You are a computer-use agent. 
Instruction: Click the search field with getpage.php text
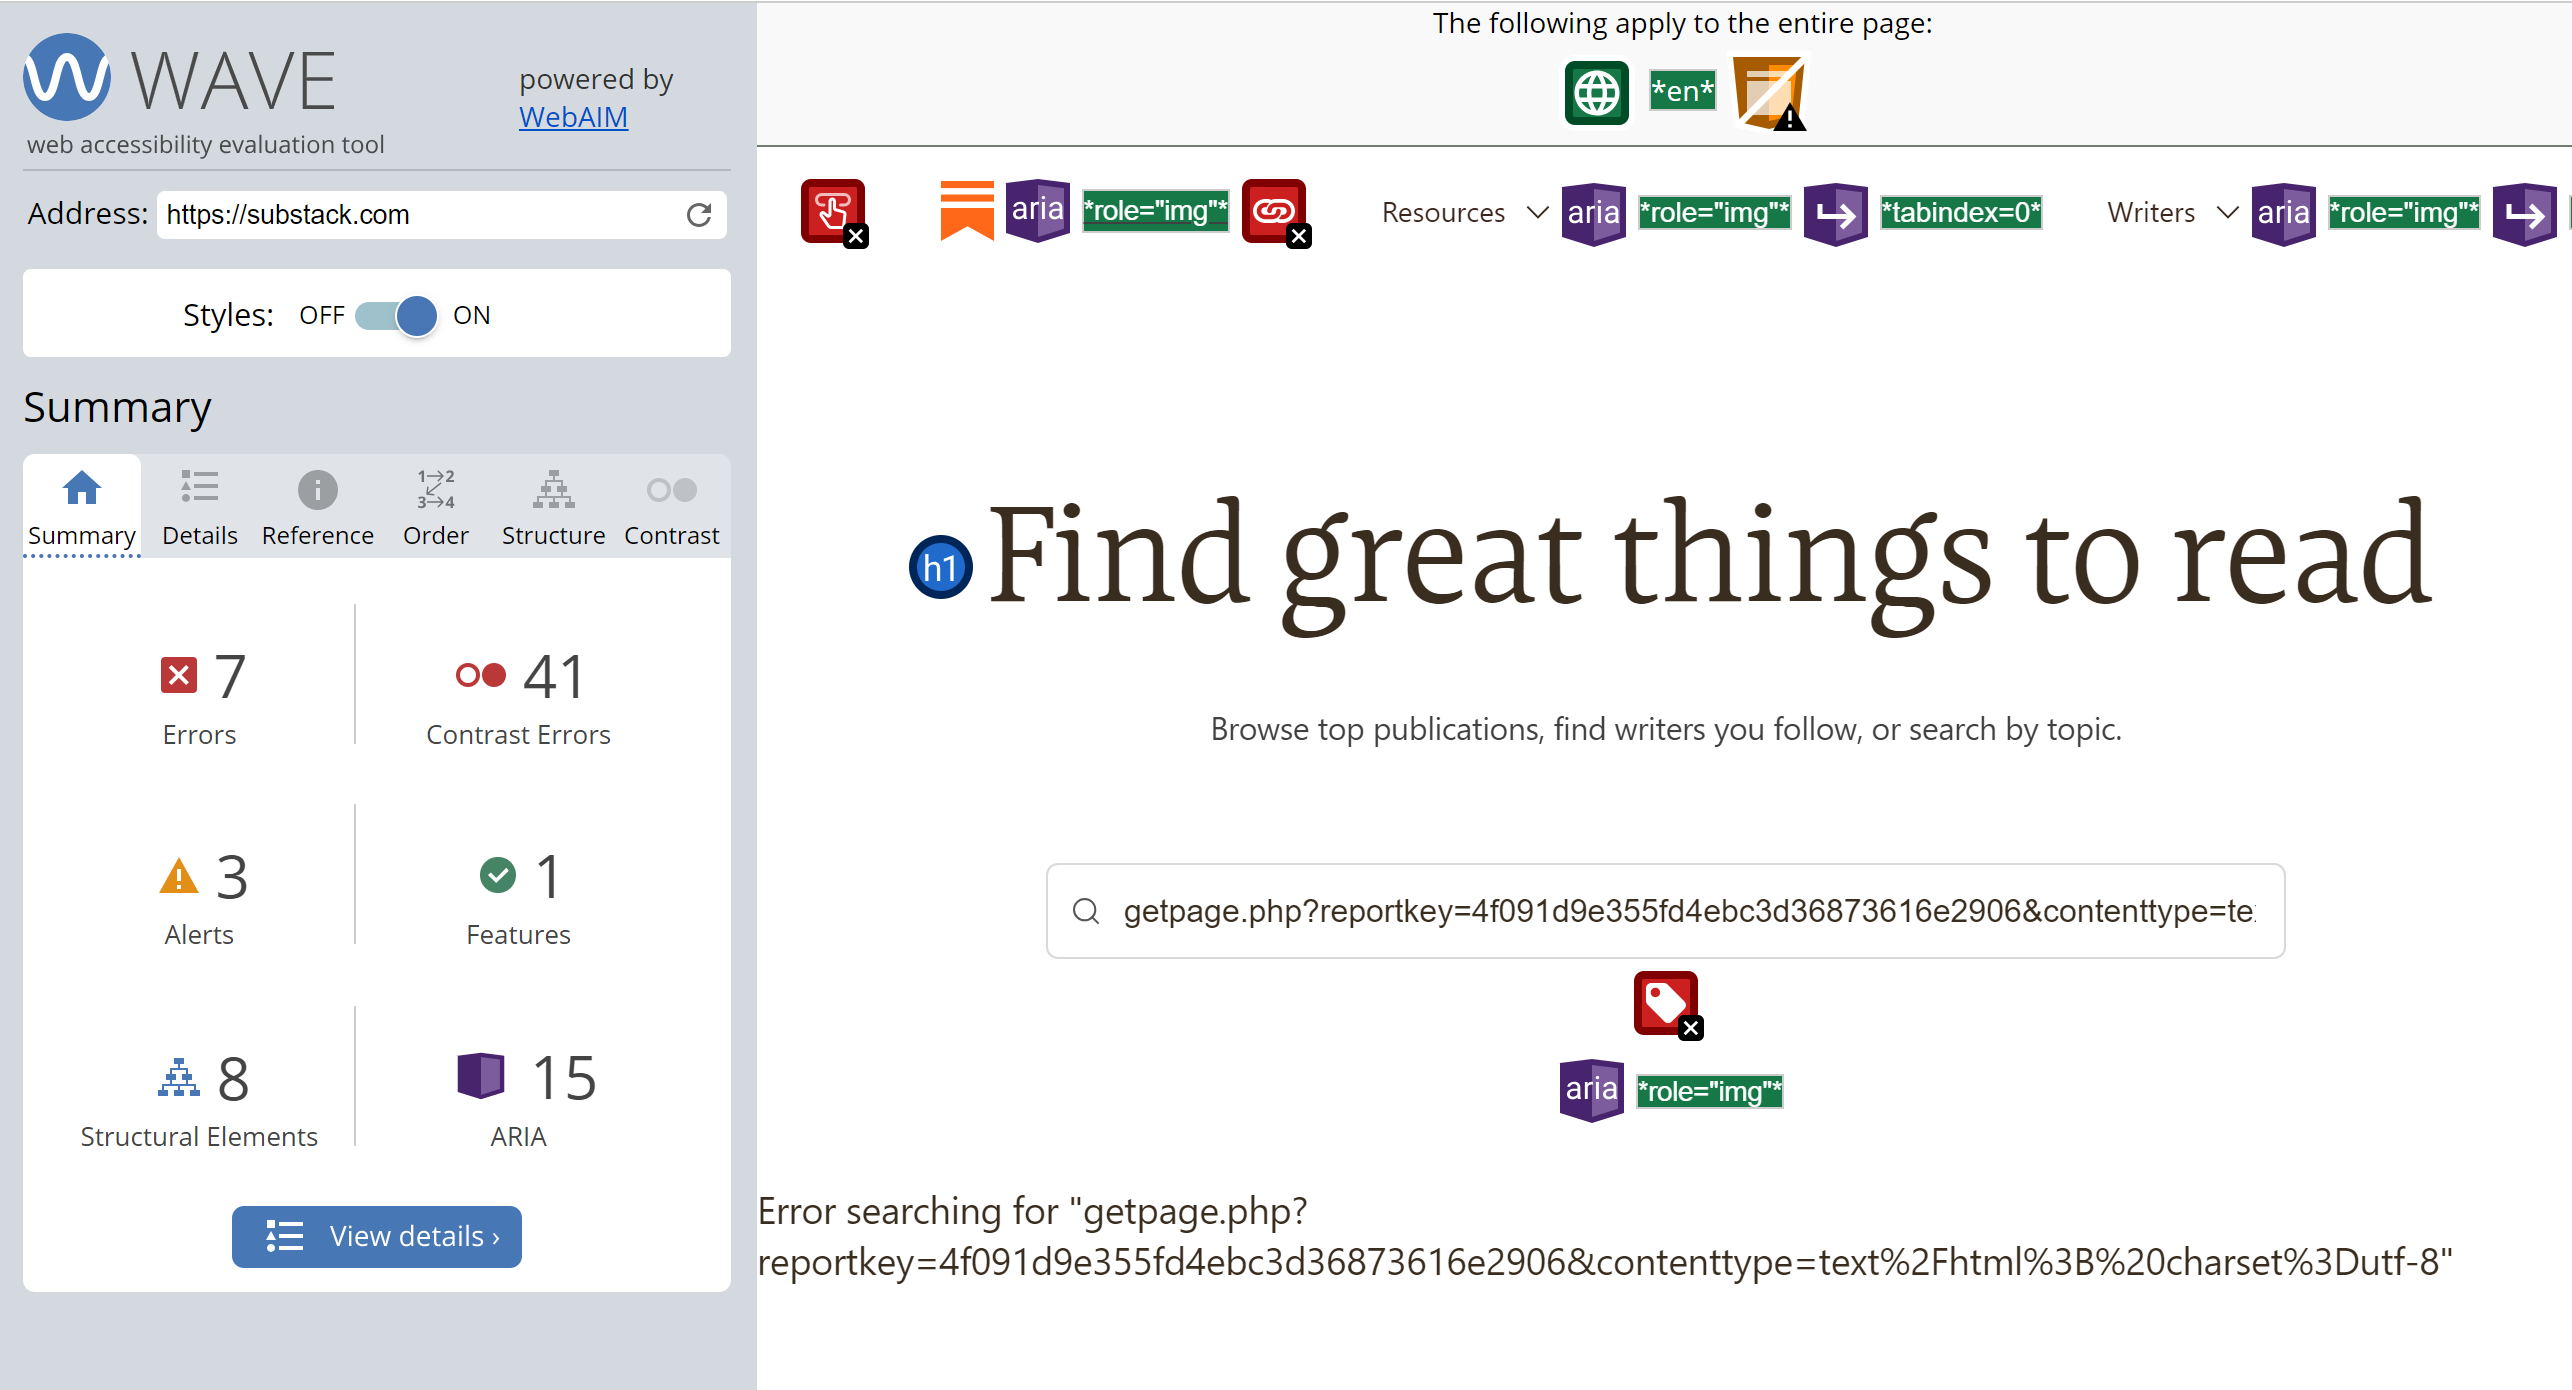pyautogui.click(x=1666, y=911)
